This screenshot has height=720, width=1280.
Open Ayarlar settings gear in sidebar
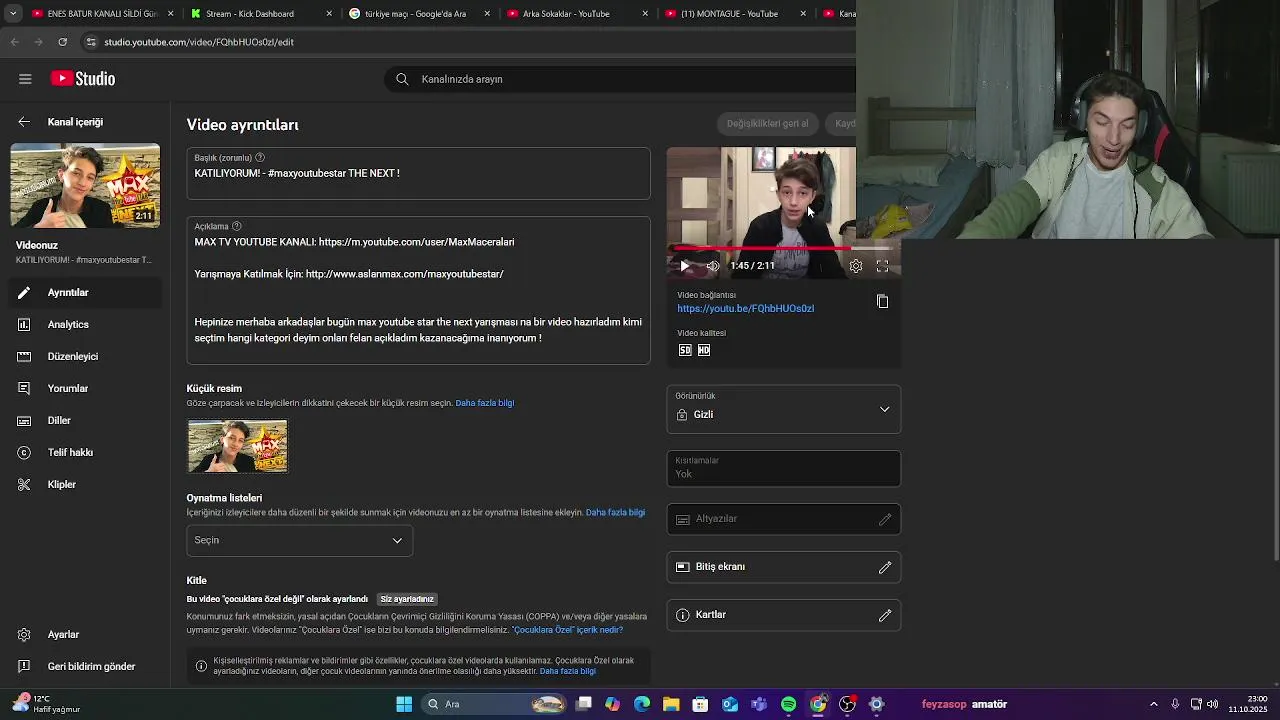pyautogui.click(x=24, y=635)
